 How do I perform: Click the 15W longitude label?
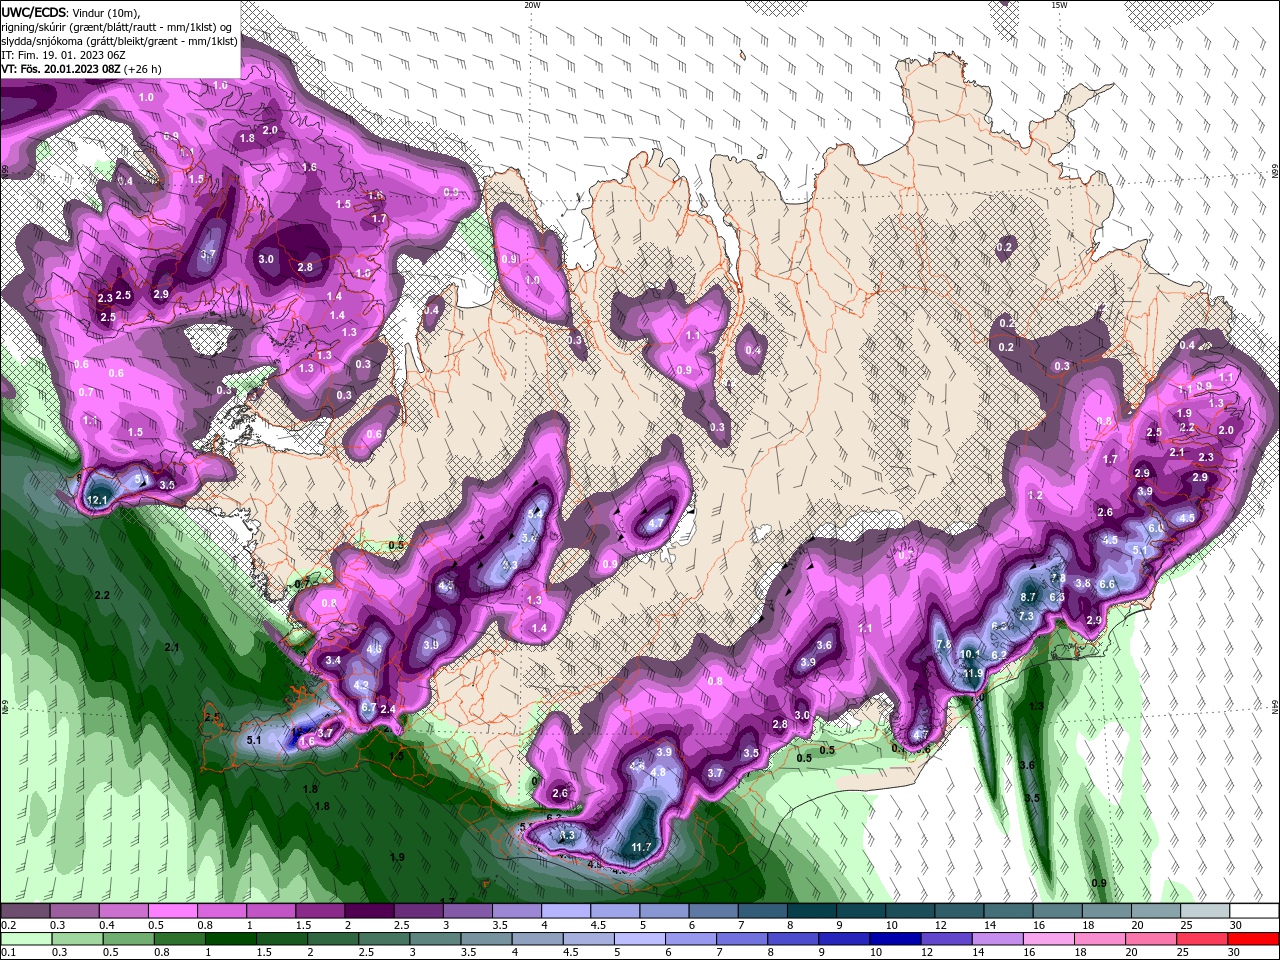(1058, 5)
